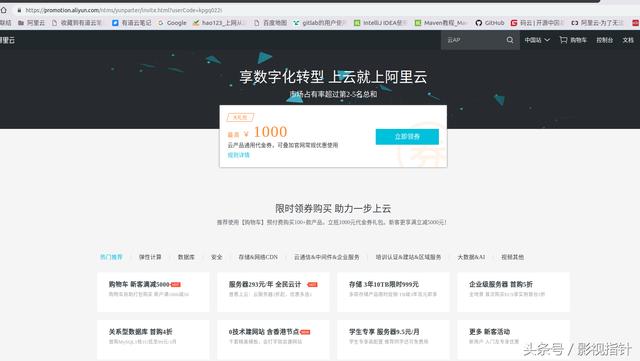Select the 弹性计算 category tab
This screenshot has height=361, width=640.
(150, 257)
